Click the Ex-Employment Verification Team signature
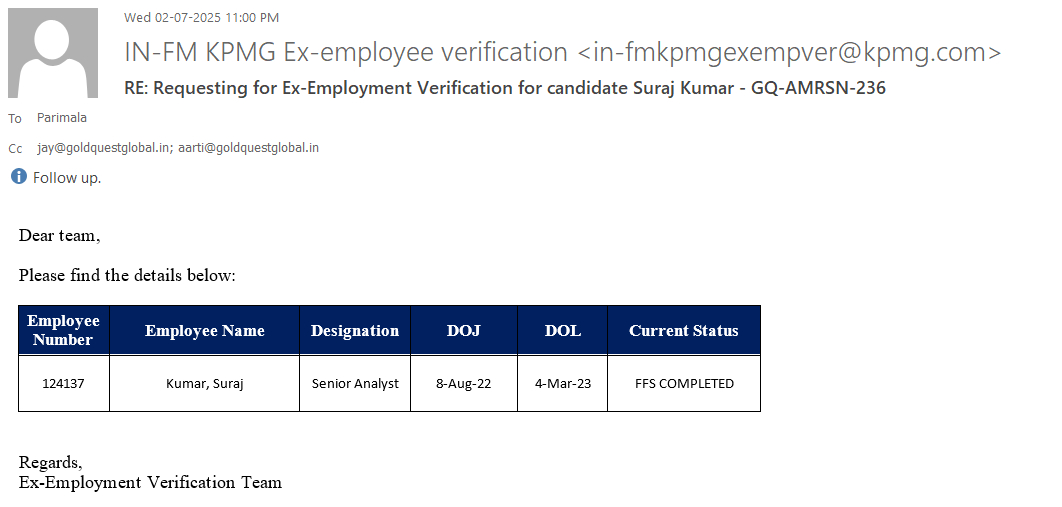 click(150, 482)
